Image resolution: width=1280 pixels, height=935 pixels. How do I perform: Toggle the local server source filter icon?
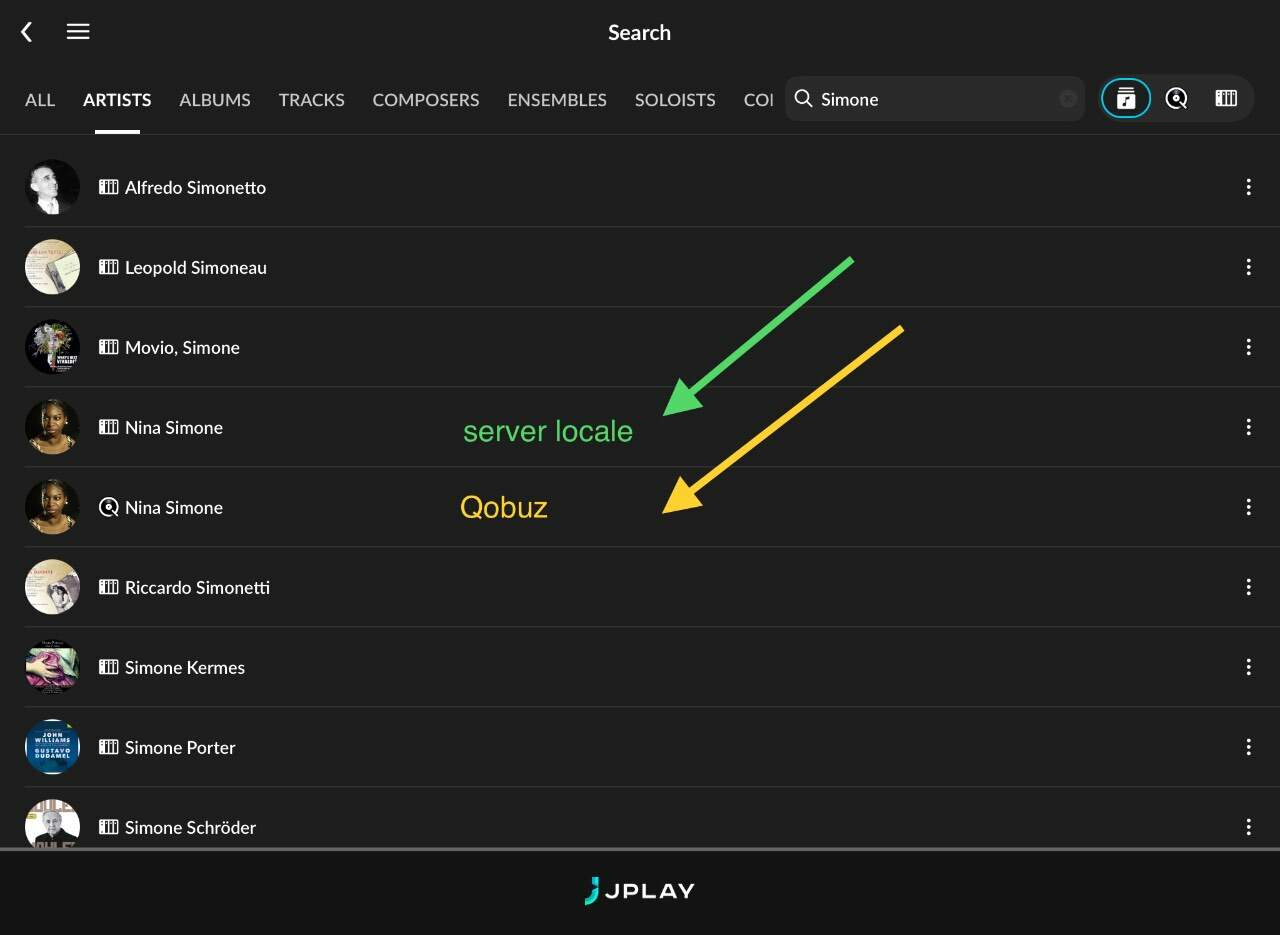(x=1226, y=99)
